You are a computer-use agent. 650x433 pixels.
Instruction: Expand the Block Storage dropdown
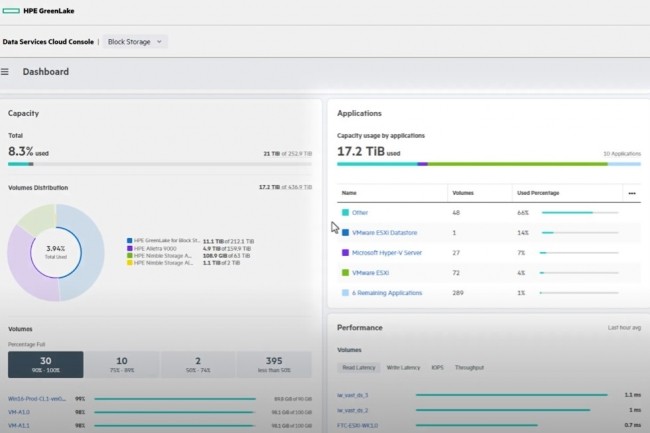click(136, 42)
